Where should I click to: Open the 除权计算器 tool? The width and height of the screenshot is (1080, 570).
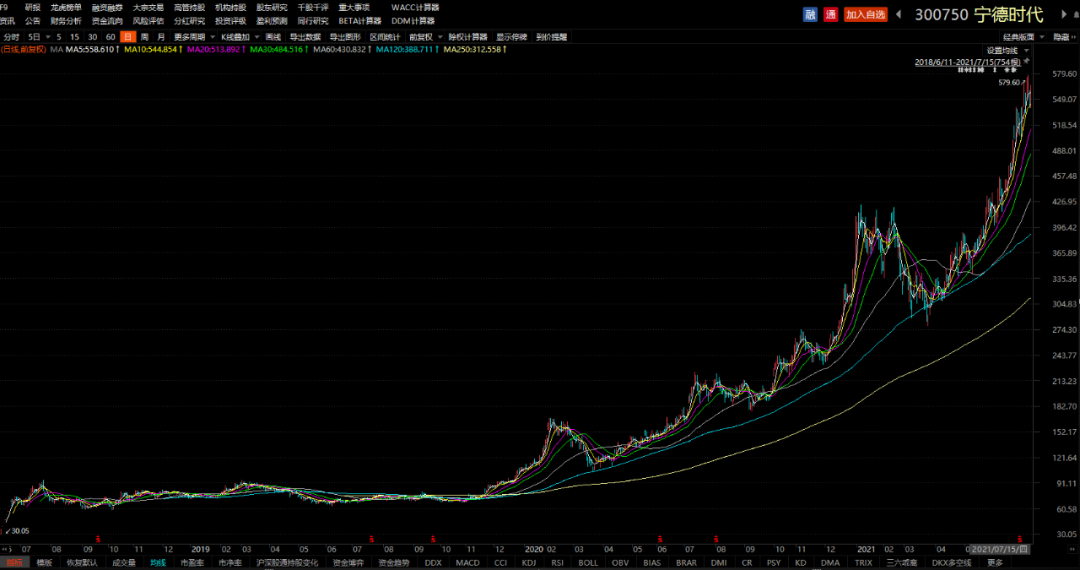point(468,36)
